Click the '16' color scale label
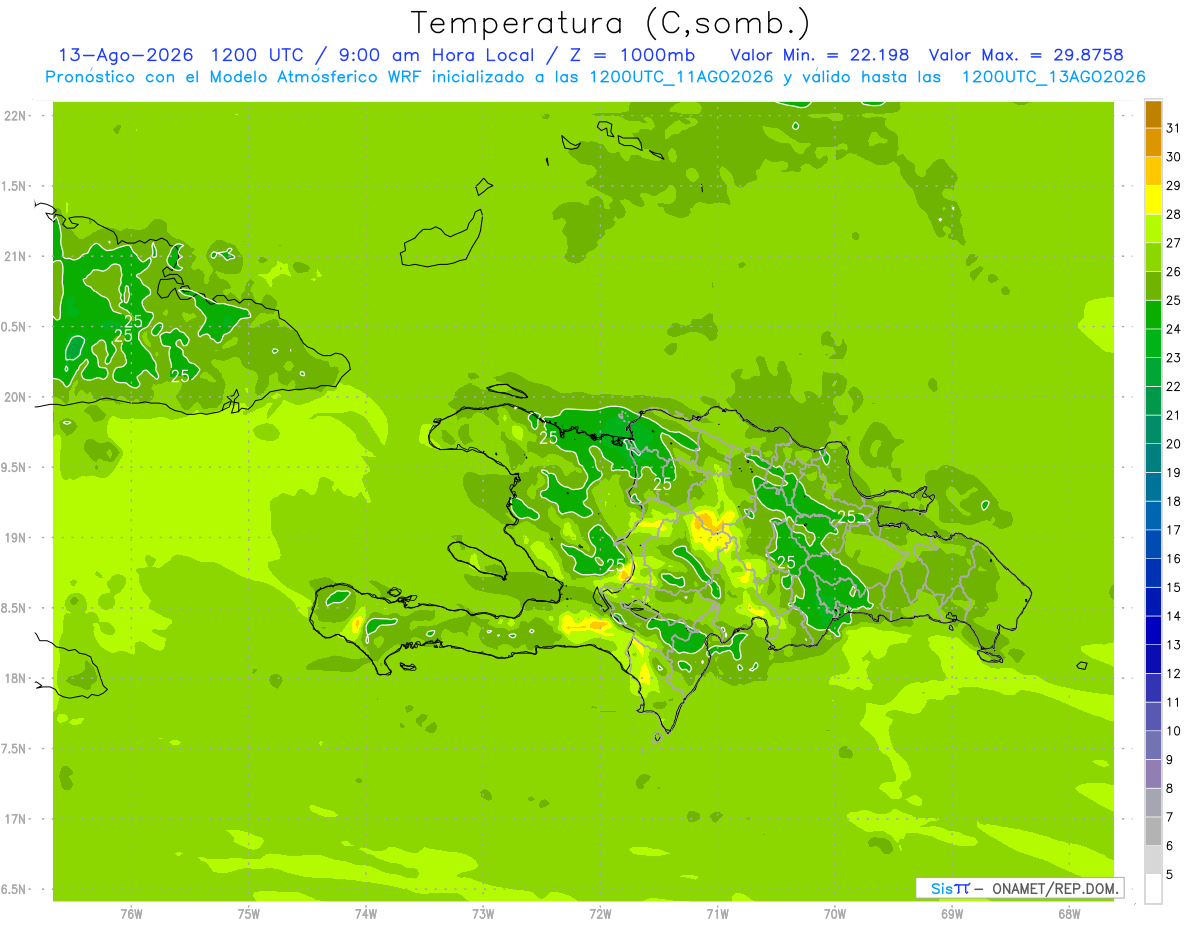Screen dimensions: 1200x927 click(x=1174, y=559)
